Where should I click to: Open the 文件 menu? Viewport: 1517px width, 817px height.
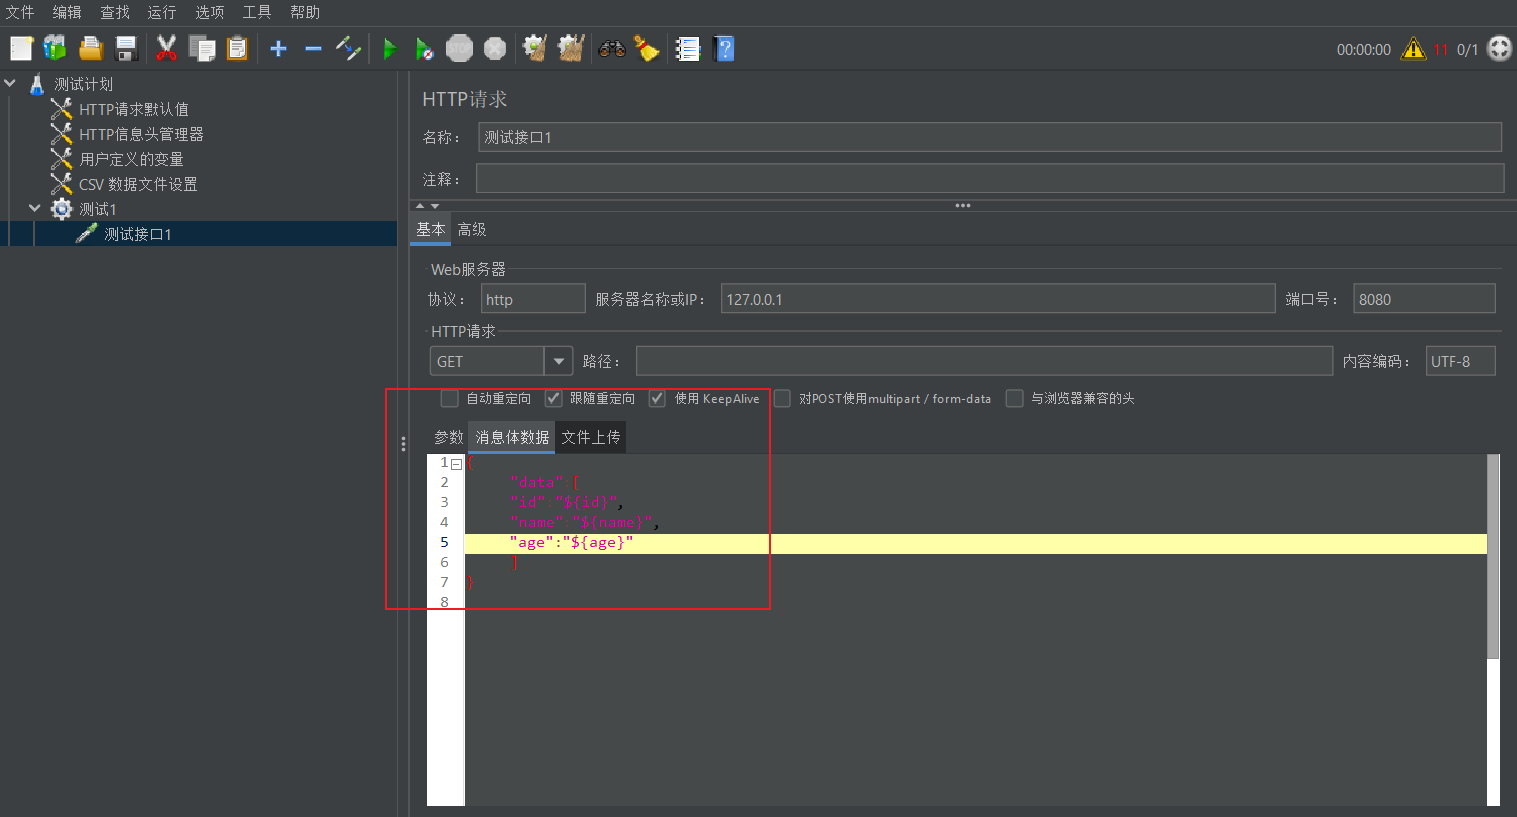(x=20, y=12)
